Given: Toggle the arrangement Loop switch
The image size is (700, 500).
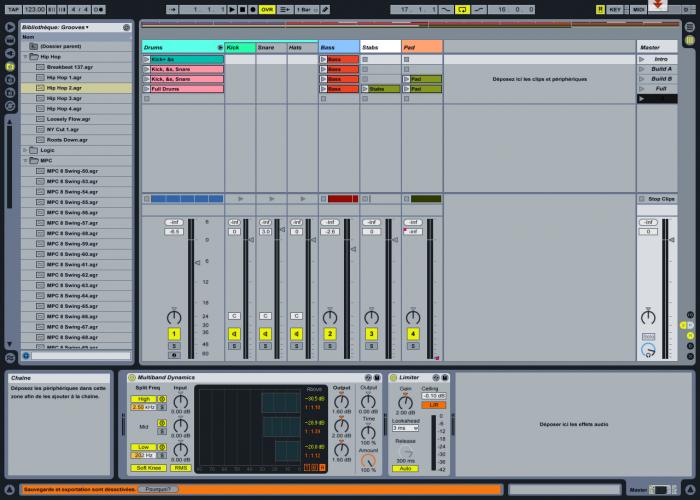Looking at the screenshot, I should [x=462, y=9].
